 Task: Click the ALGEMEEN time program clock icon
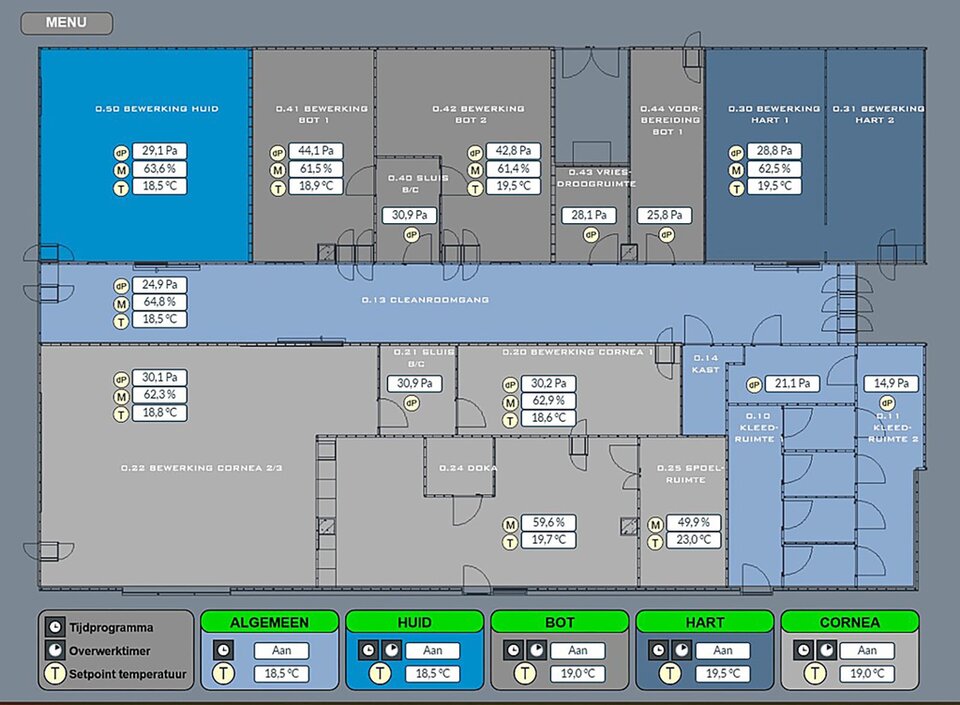pos(223,650)
